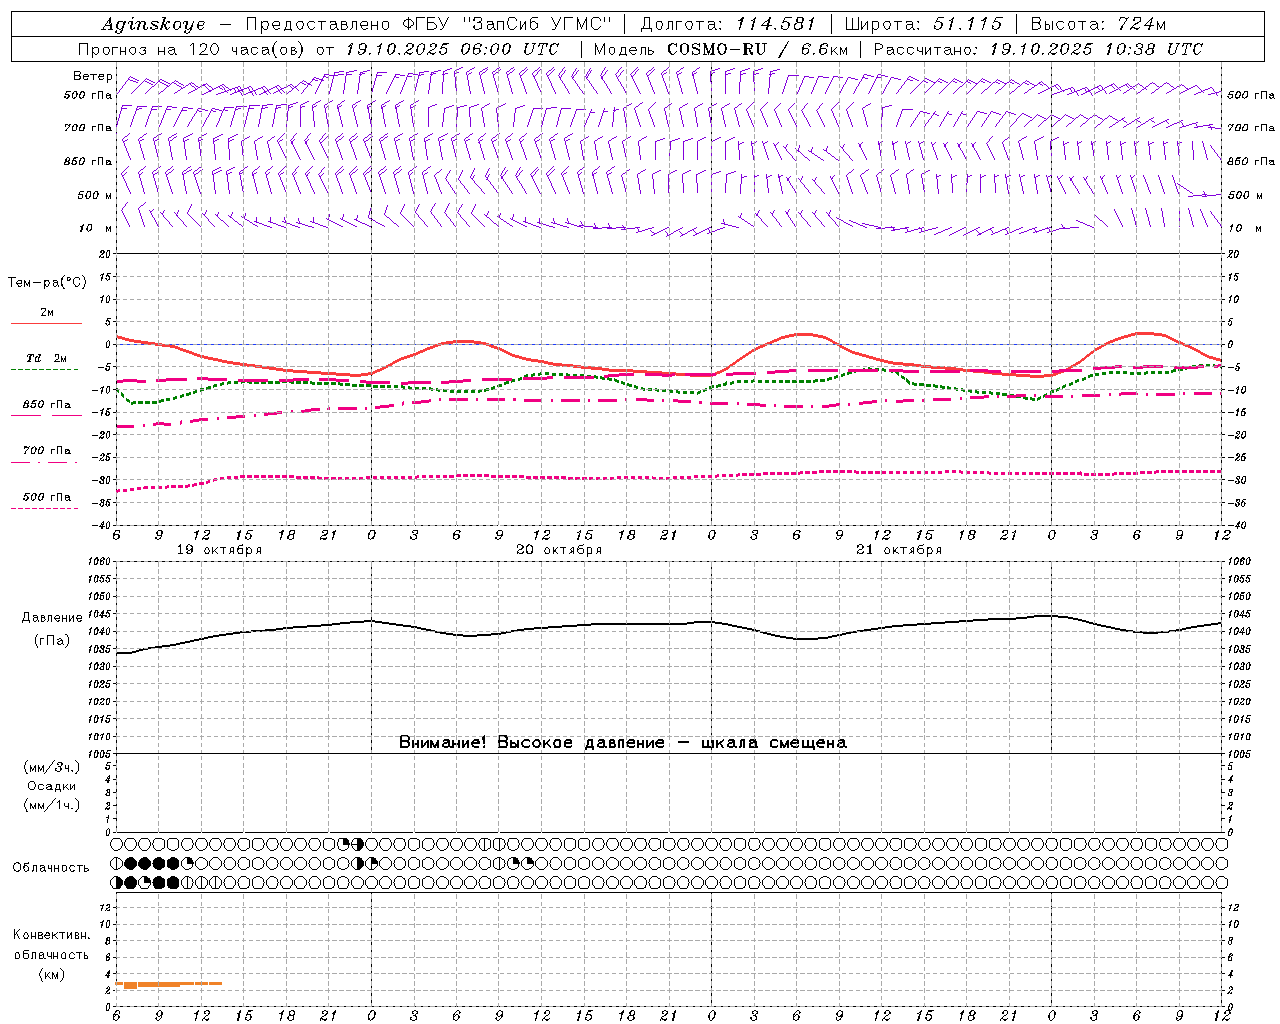1280x1024 pixels.
Task: Click the '850 гПа' temperature legend entry
Action: coord(46,405)
